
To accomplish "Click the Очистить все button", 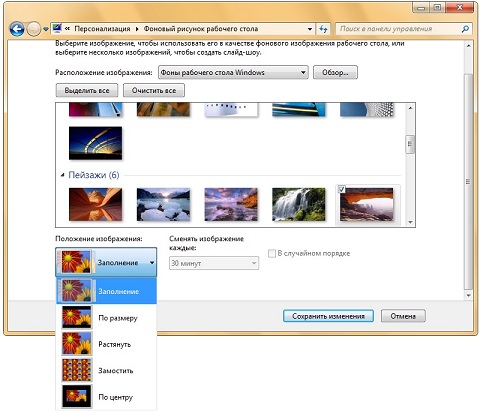I will pyautogui.click(x=154, y=90).
